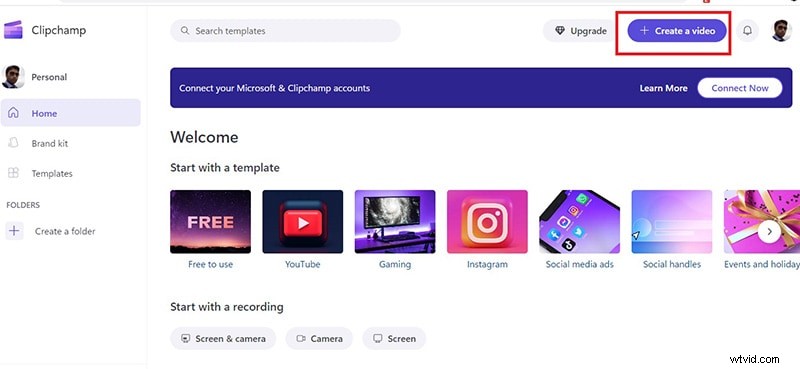
Task: Open the Instagram template thumbnail
Action: [x=487, y=222]
